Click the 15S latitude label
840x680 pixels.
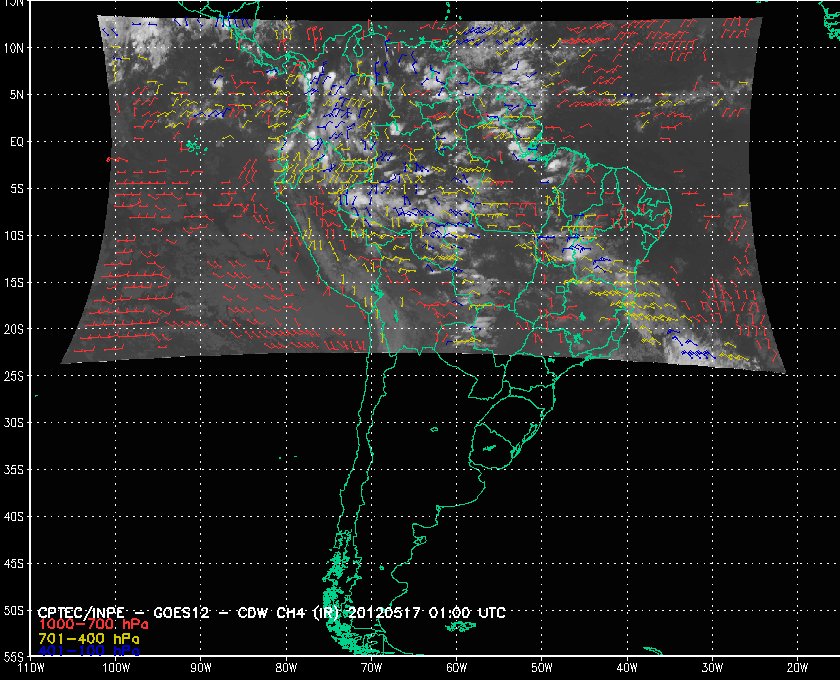tap(14, 282)
